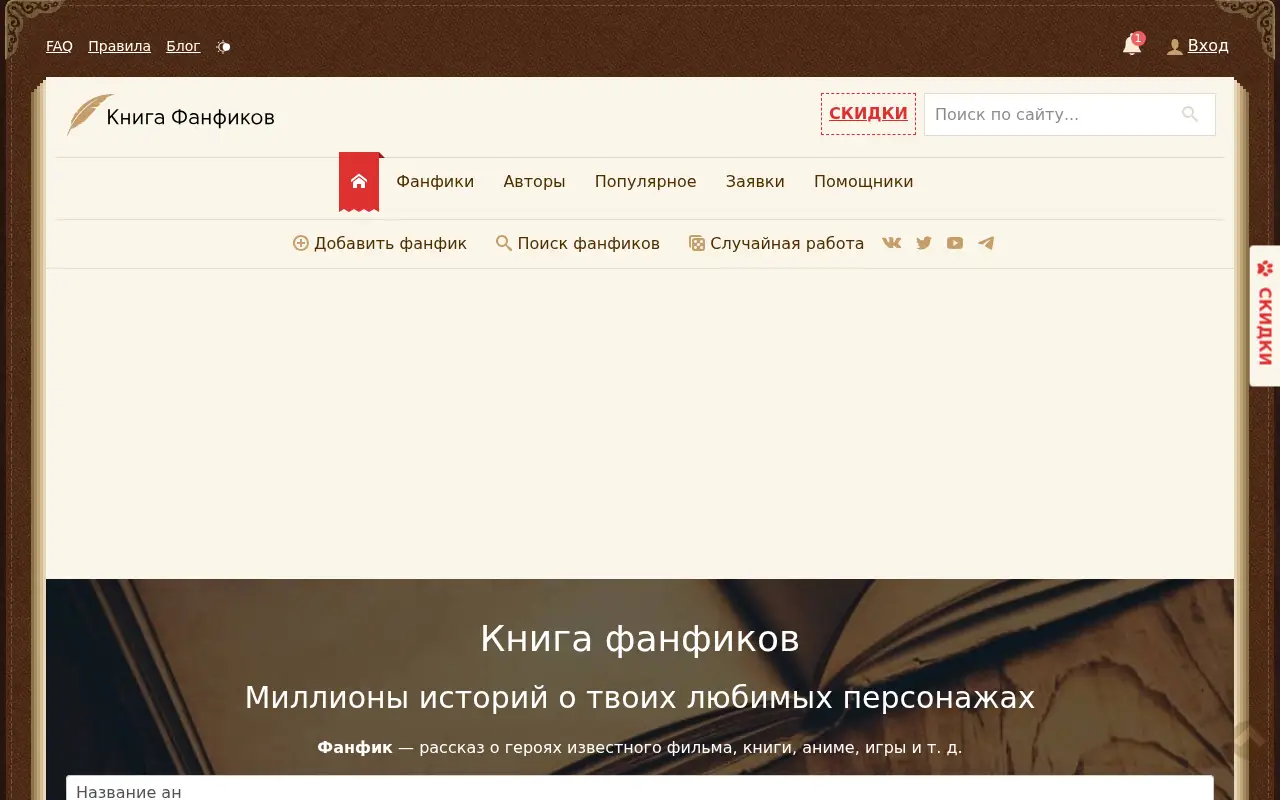Go to the red home tab
Image resolution: width=1280 pixels, height=800 pixels.
click(359, 181)
